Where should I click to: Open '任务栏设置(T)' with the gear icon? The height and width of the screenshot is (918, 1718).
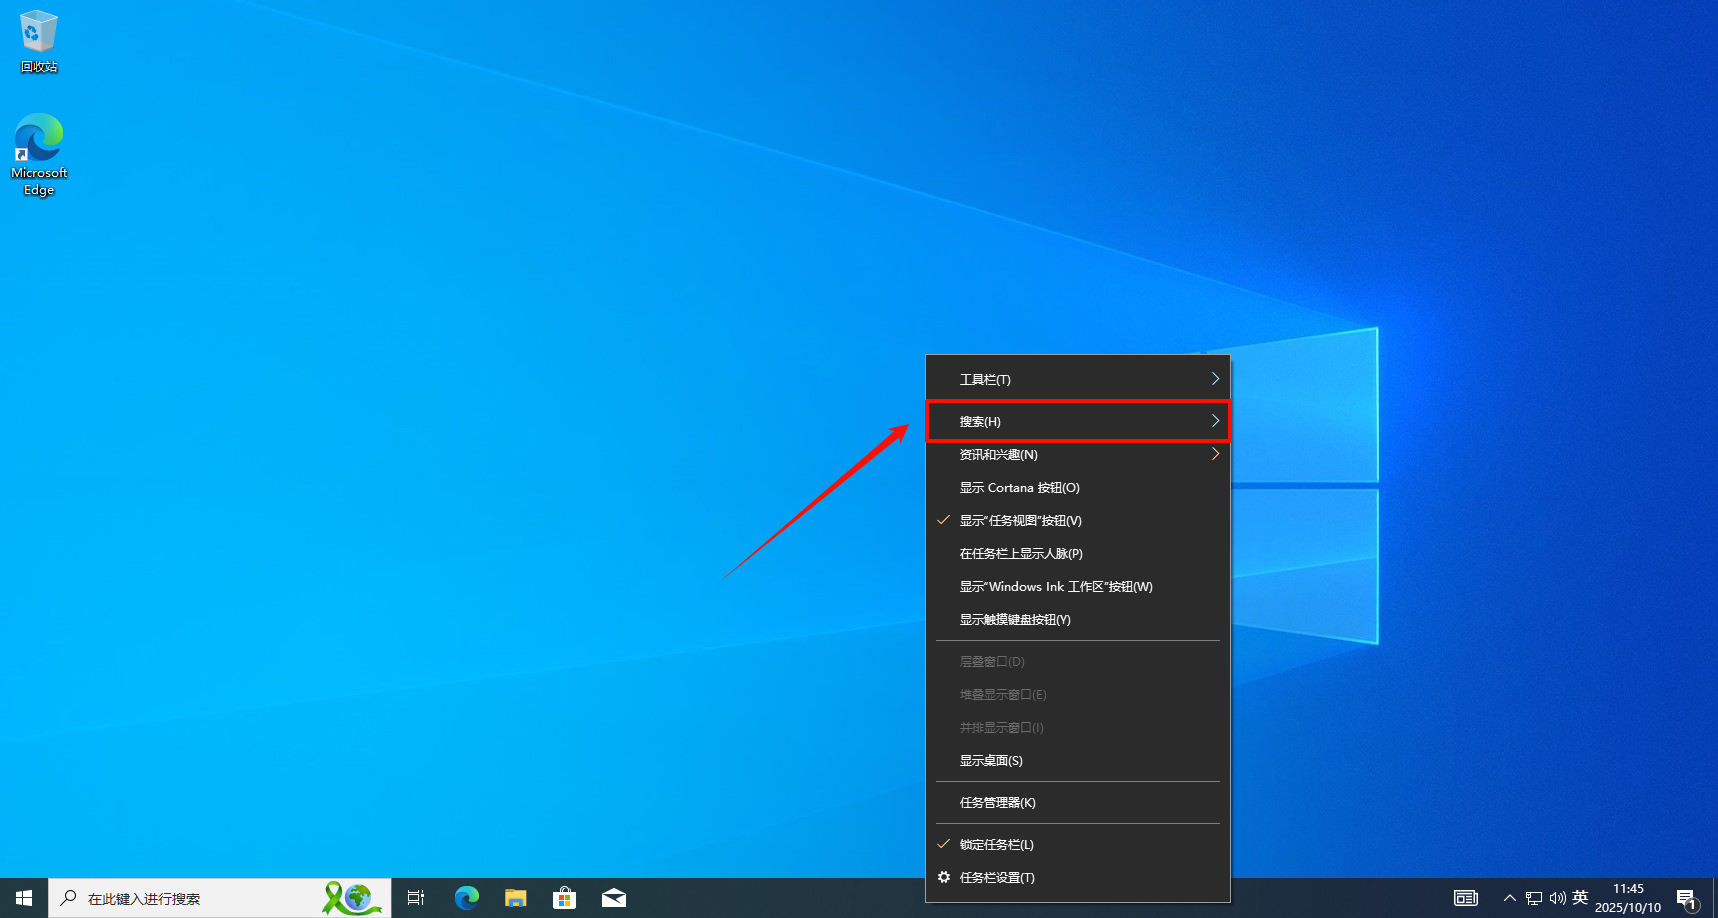[997, 877]
